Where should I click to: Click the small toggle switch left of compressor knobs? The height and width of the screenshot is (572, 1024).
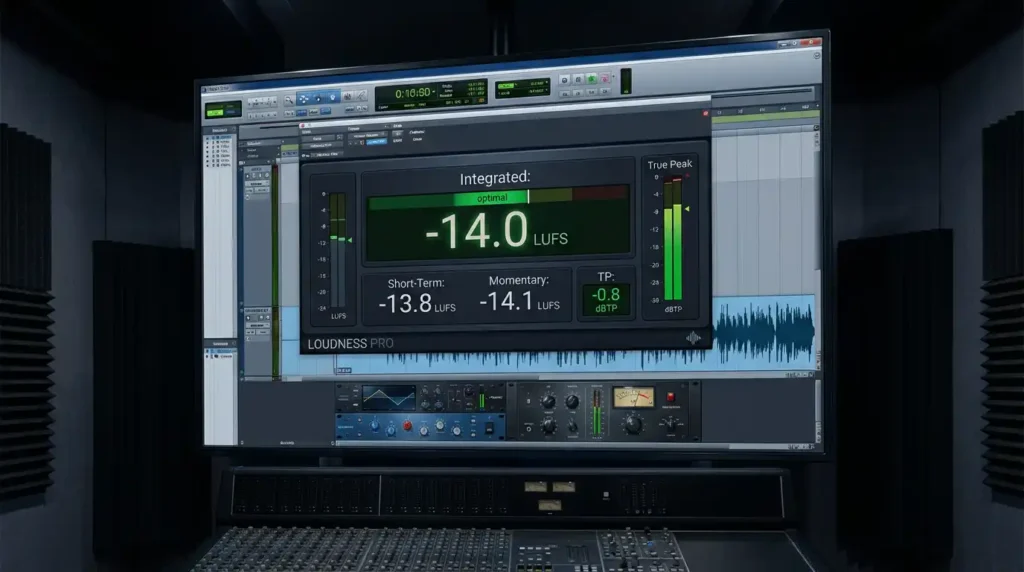(528, 401)
